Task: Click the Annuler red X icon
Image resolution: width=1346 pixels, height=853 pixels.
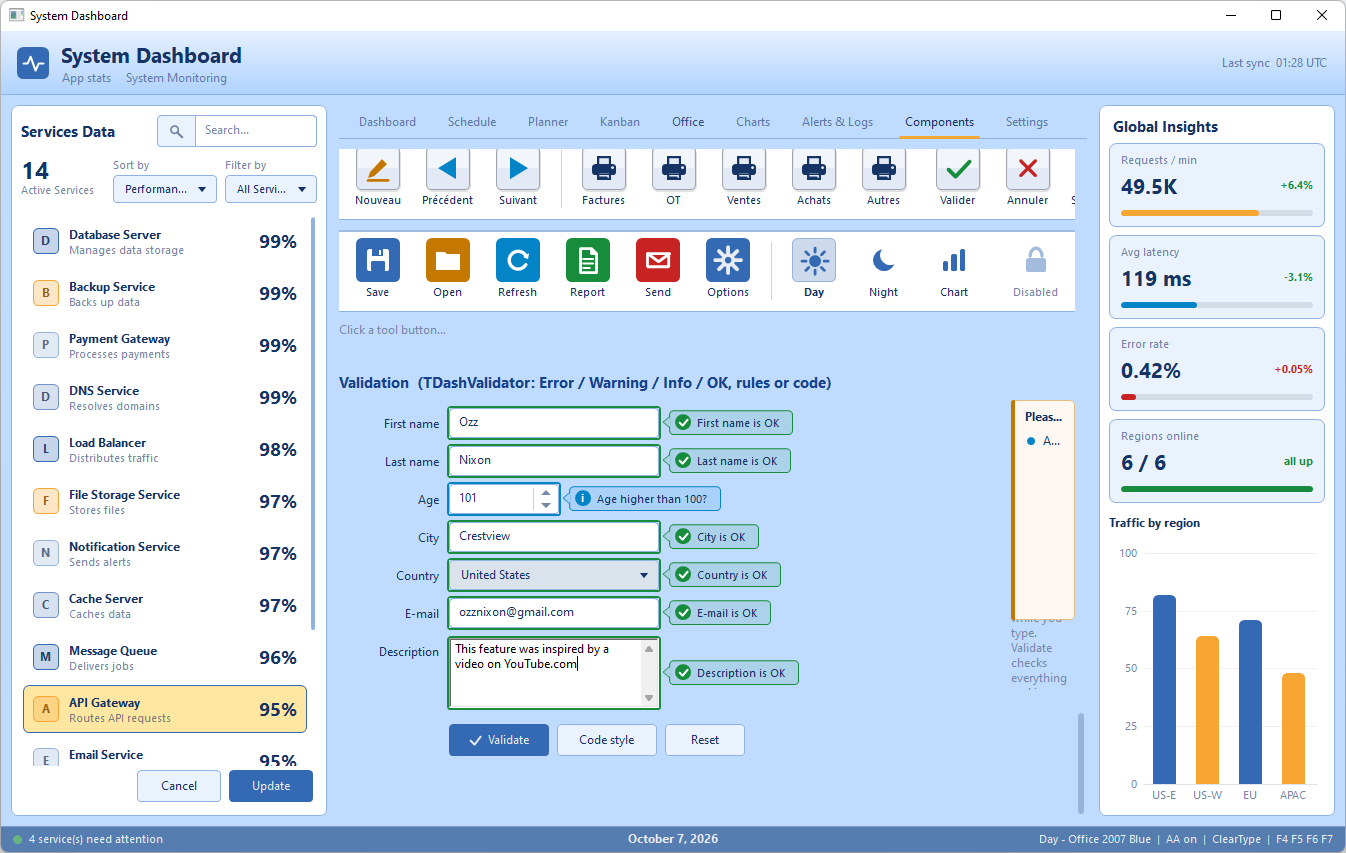Action: (1028, 168)
